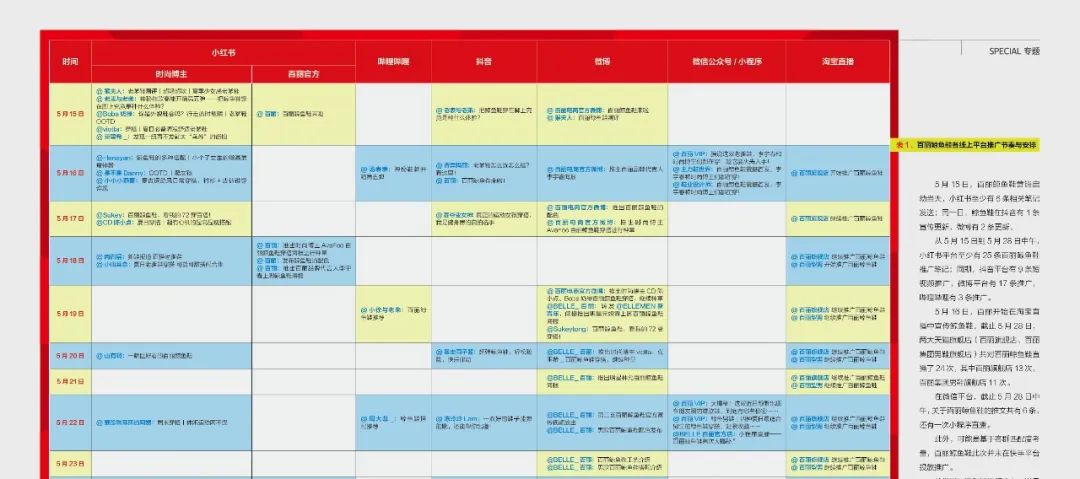The width and height of the screenshot is (1080, 479).
Task: Select the 5月23日 date cell
Action: (x=70, y=464)
